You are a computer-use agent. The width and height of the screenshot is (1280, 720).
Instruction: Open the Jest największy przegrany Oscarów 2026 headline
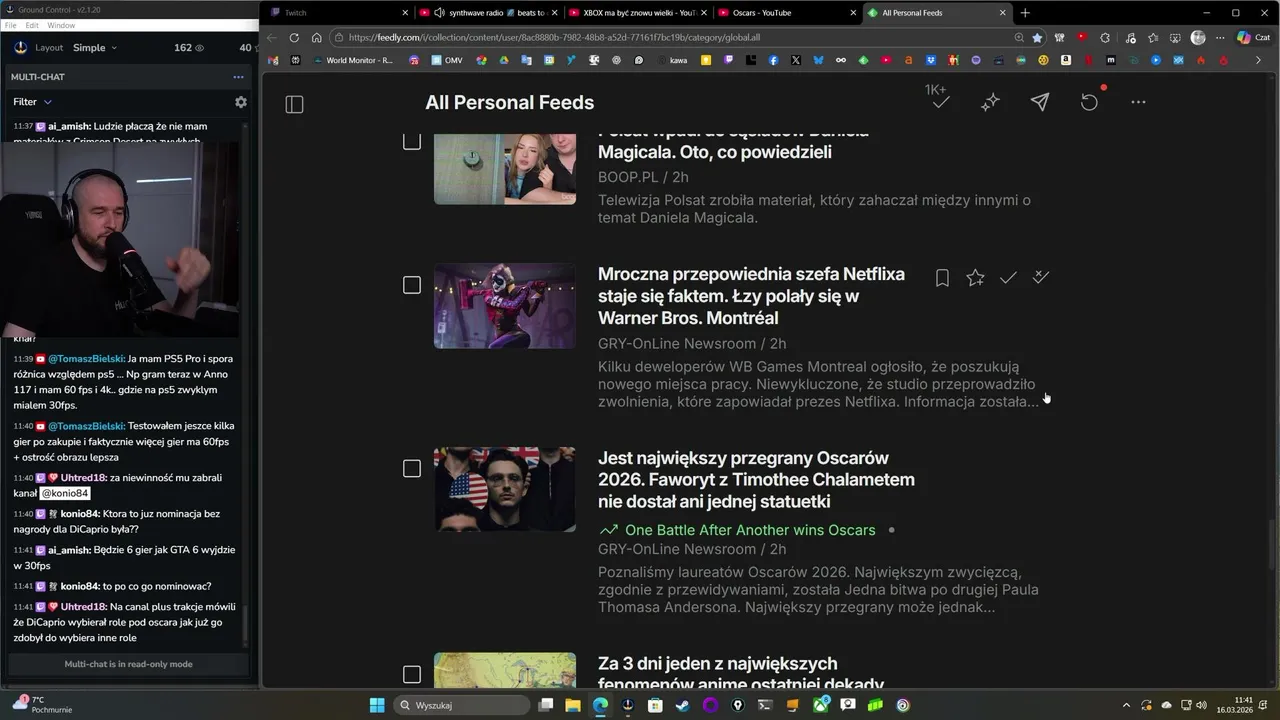tap(756, 480)
